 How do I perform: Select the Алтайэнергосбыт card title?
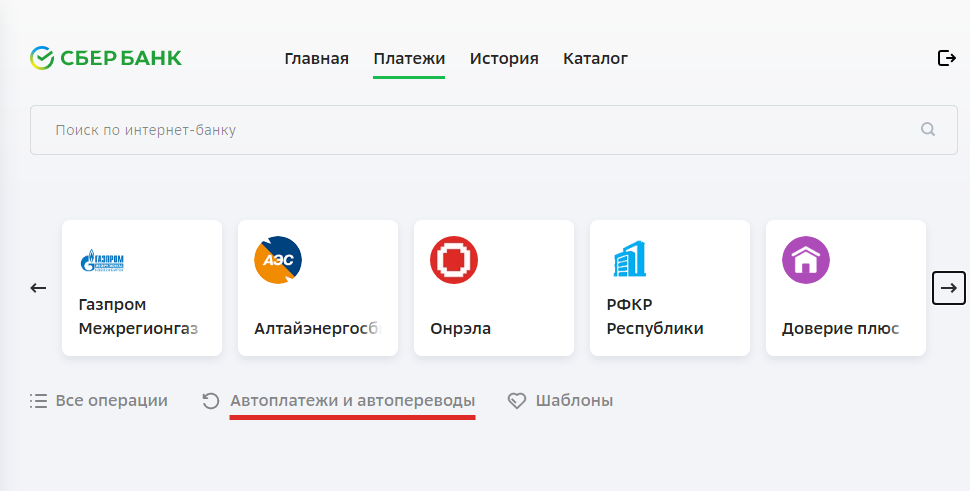click(317, 328)
